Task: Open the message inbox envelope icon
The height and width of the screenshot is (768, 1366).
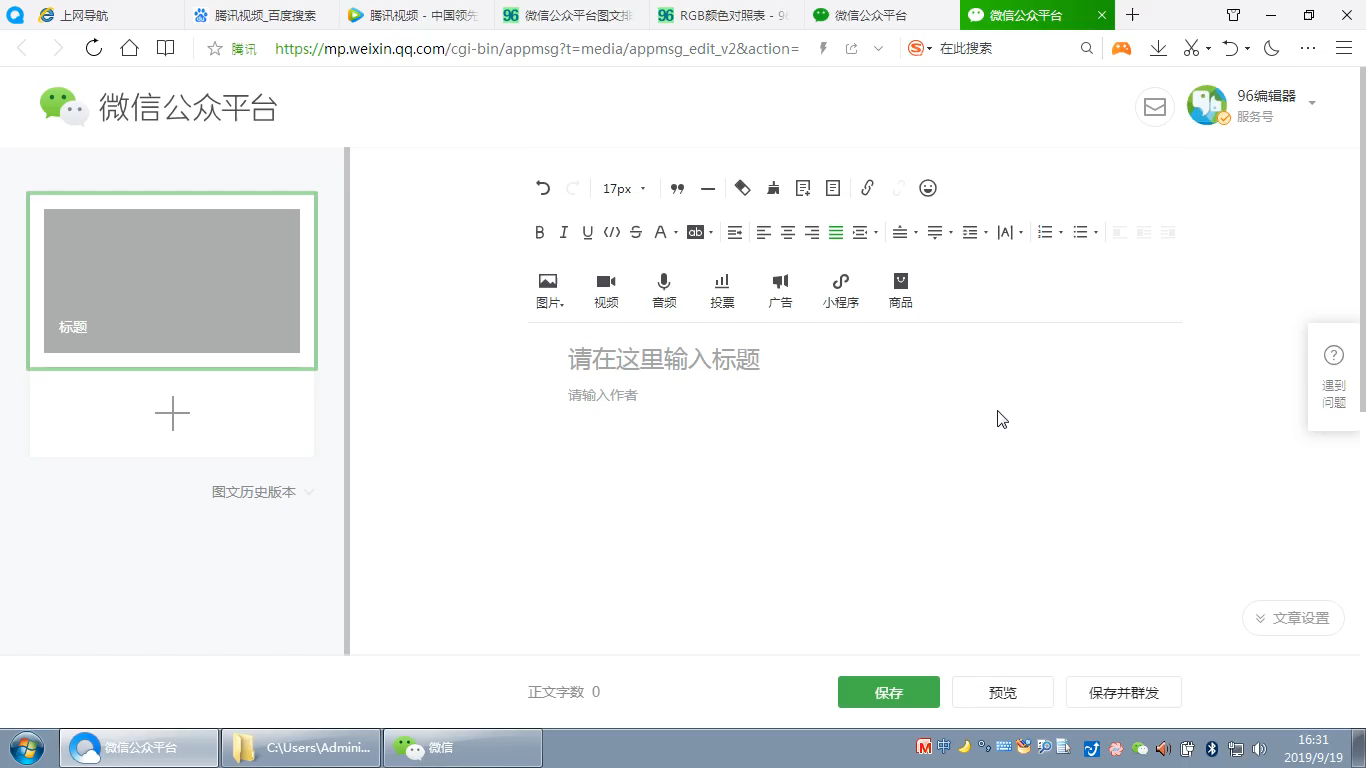Action: click(1155, 107)
